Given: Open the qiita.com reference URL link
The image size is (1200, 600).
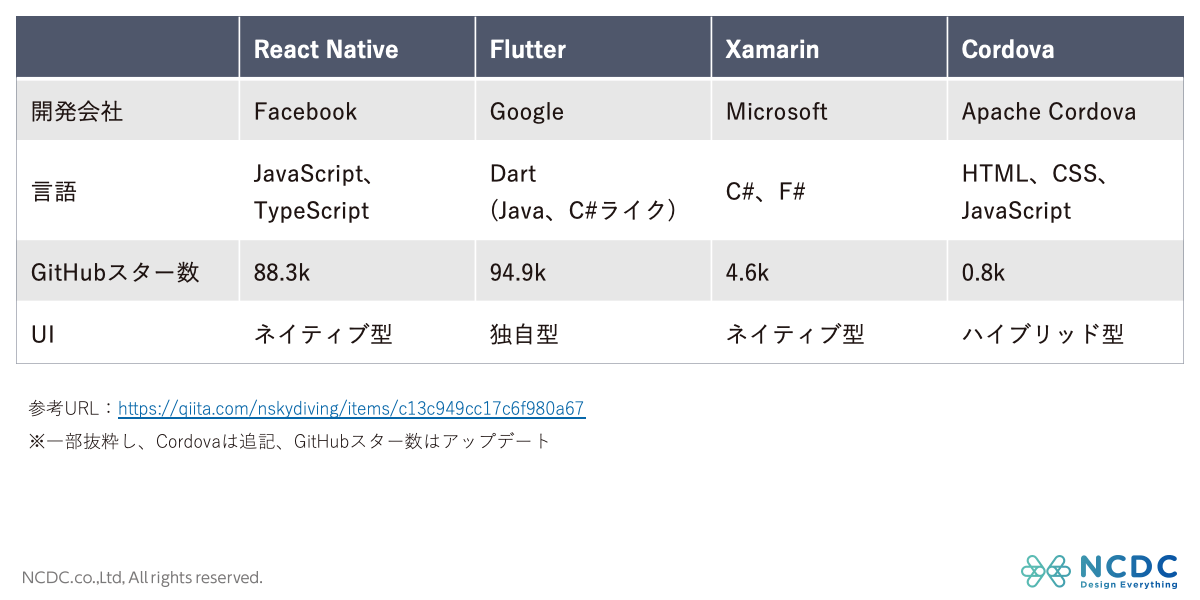Looking at the screenshot, I should (x=351, y=408).
